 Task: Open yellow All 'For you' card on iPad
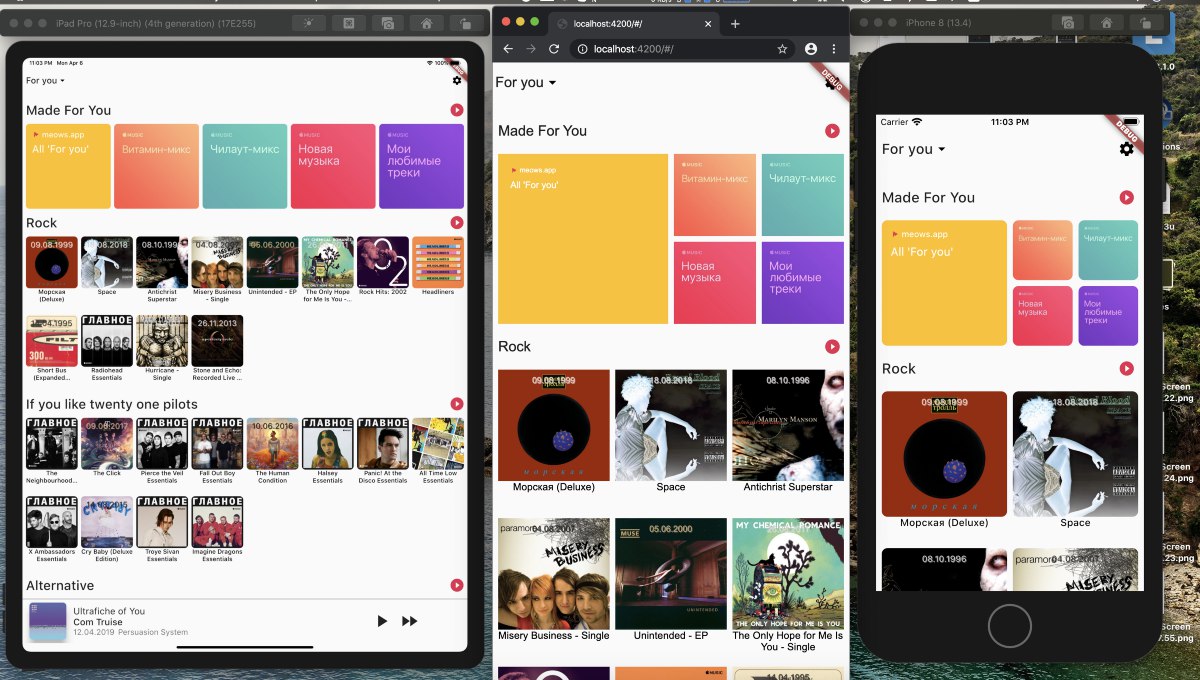(x=68, y=166)
